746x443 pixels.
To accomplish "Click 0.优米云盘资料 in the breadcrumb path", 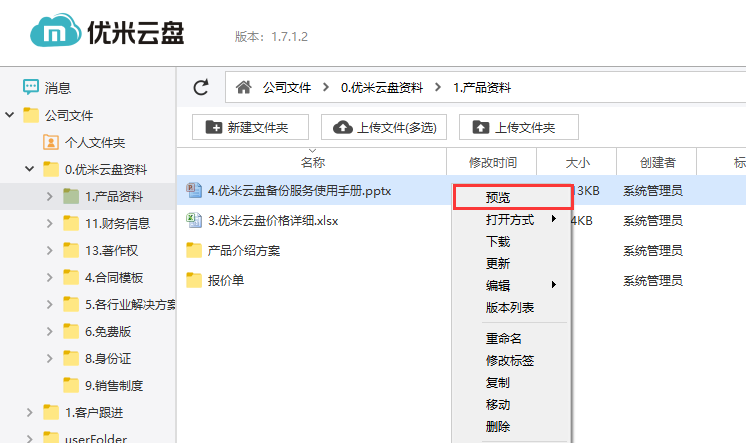I will tap(381, 88).
